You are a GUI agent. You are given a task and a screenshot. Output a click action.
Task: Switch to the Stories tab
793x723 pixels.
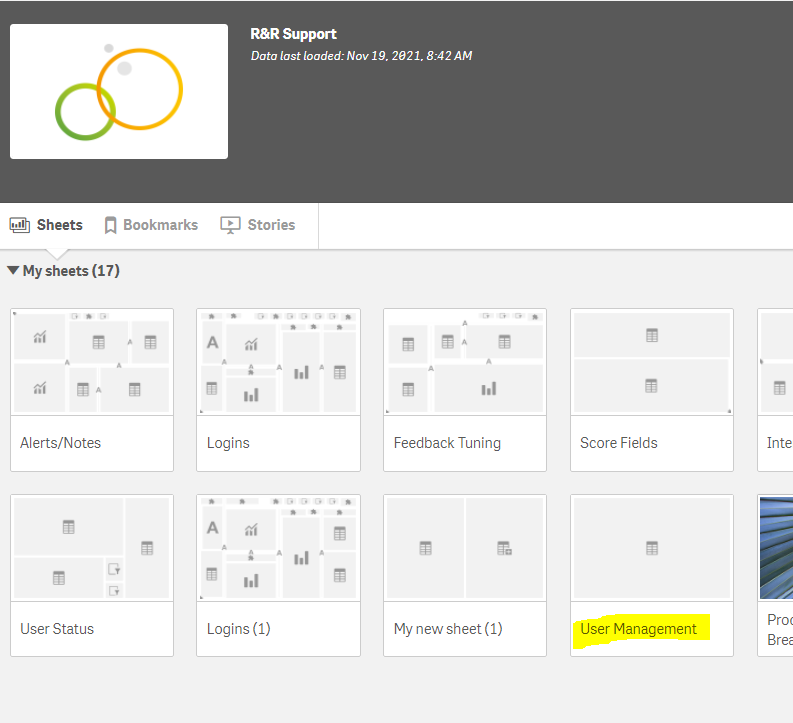[257, 225]
